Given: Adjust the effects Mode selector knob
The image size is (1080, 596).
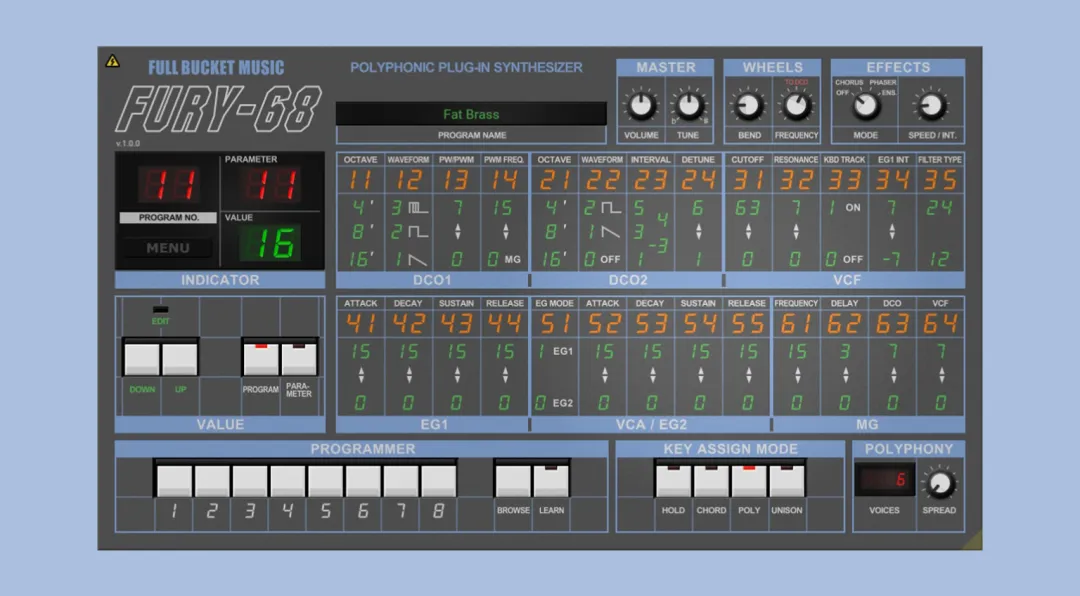Looking at the screenshot, I should pos(866,105).
